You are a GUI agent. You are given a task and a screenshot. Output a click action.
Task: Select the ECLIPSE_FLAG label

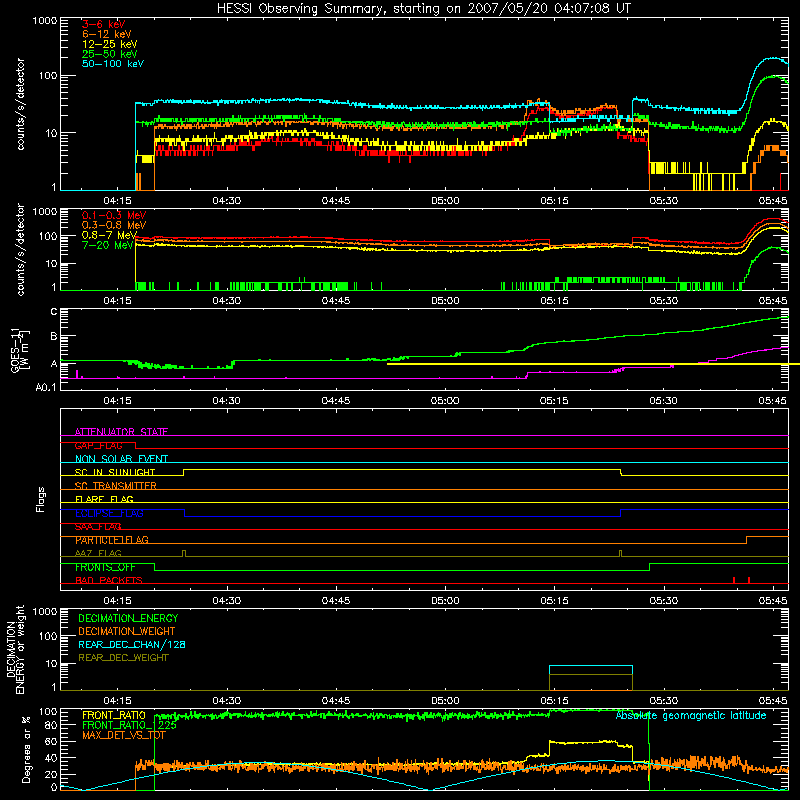tap(109, 513)
